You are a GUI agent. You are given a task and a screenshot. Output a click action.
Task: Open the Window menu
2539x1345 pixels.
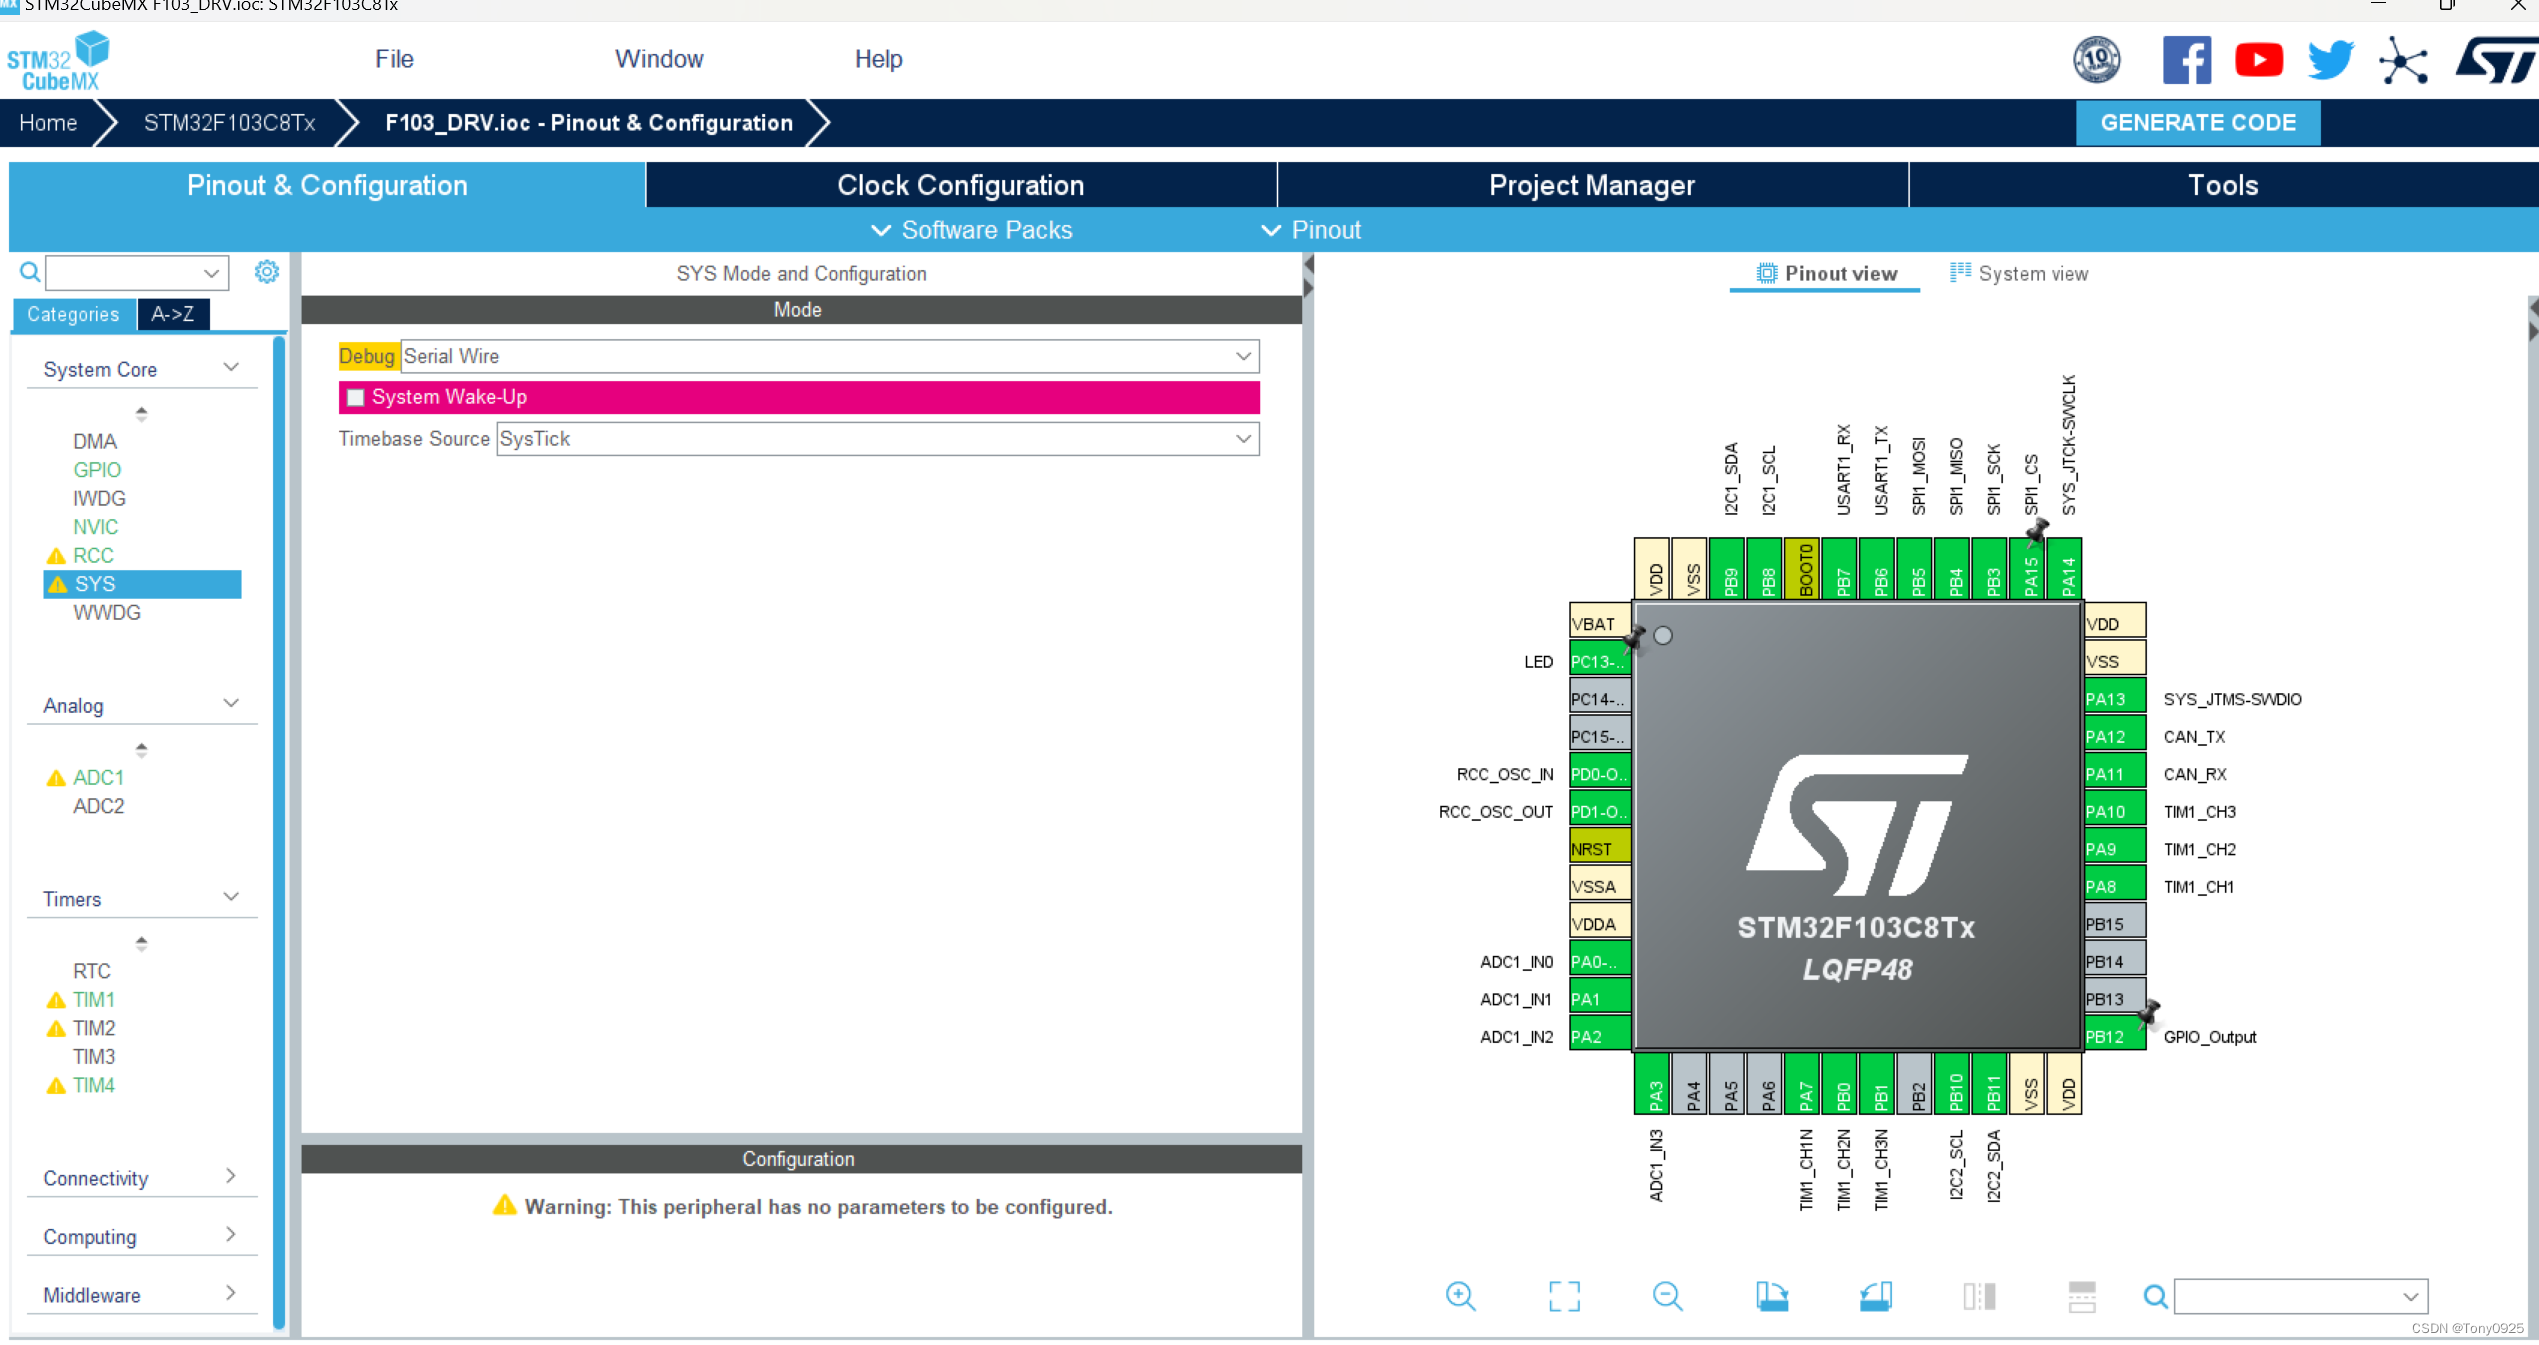[659, 59]
